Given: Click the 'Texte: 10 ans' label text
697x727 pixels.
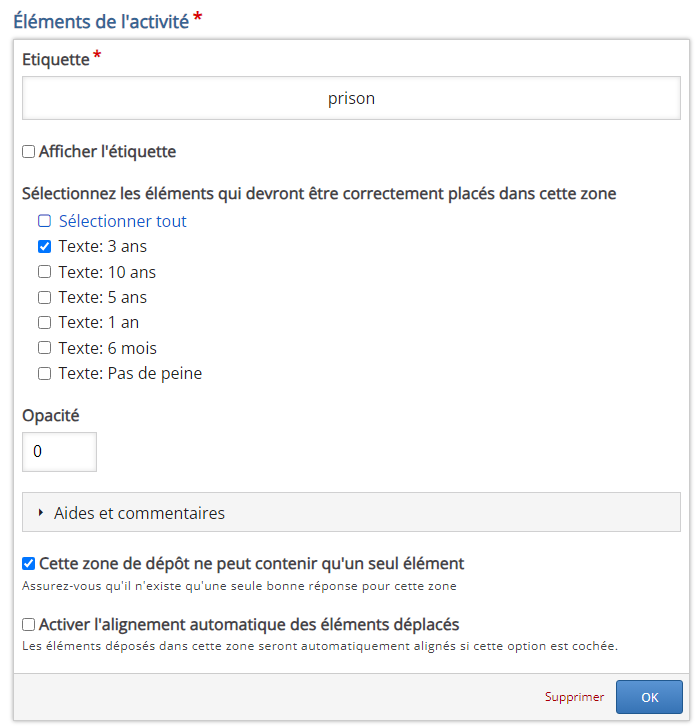Looking at the screenshot, I should [x=107, y=272].
